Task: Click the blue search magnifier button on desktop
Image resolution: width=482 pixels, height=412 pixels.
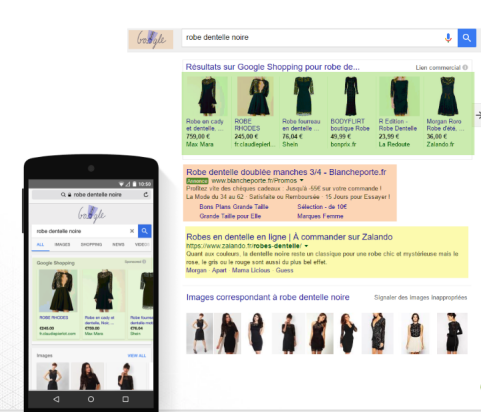Action: [x=466, y=38]
